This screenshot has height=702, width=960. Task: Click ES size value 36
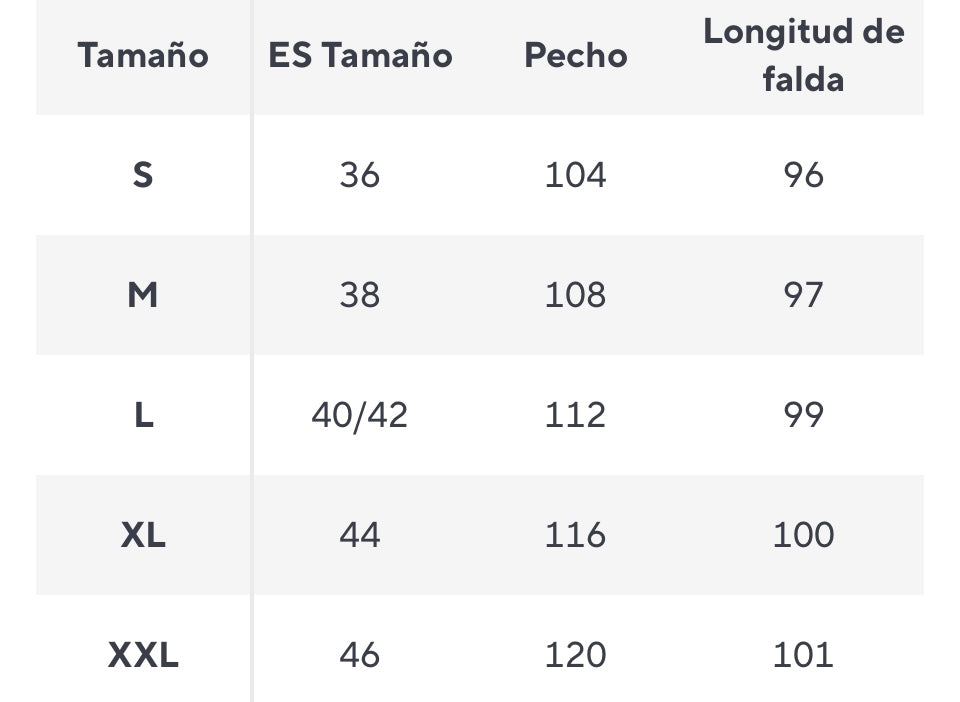pyautogui.click(x=360, y=175)
